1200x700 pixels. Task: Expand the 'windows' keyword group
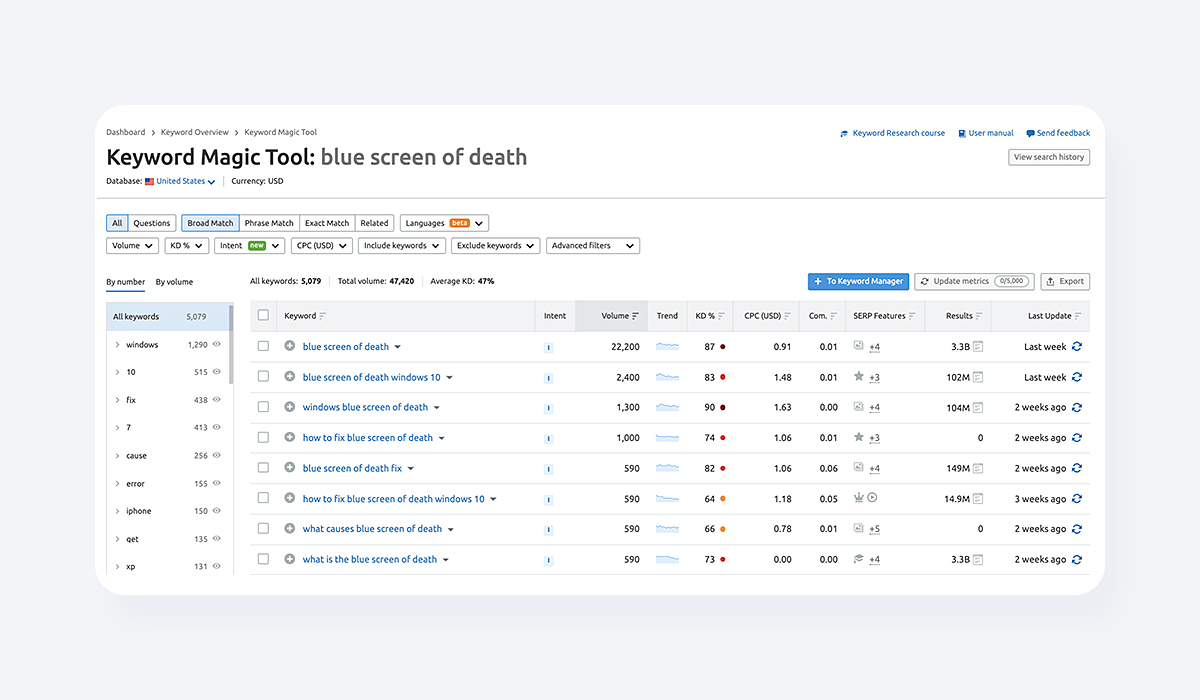(117, 345)
